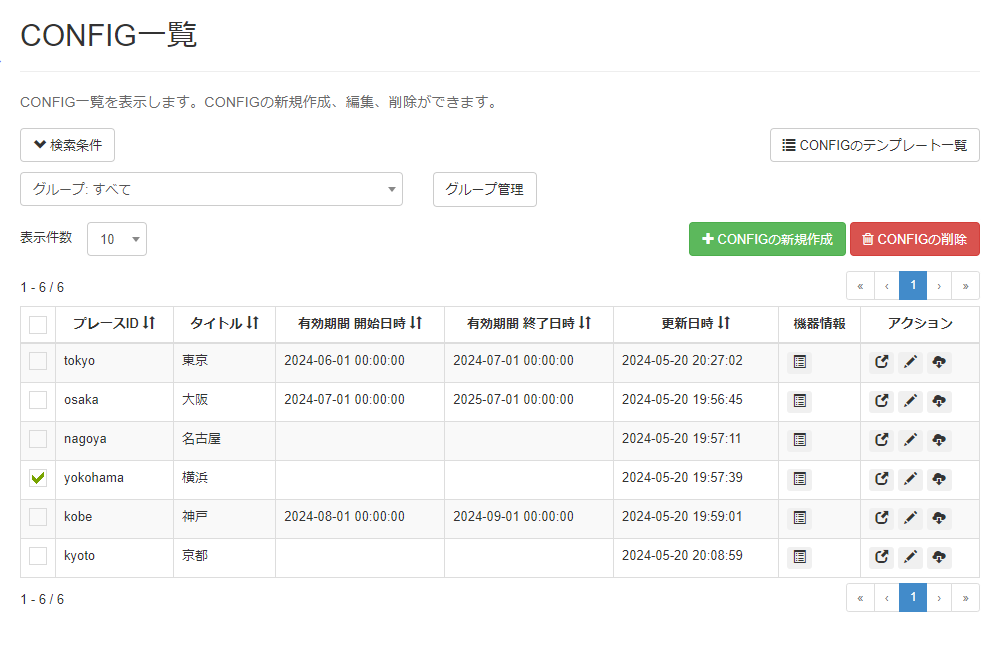
Task: Open external link icon for kobe row
Action: tap(881, 518)
